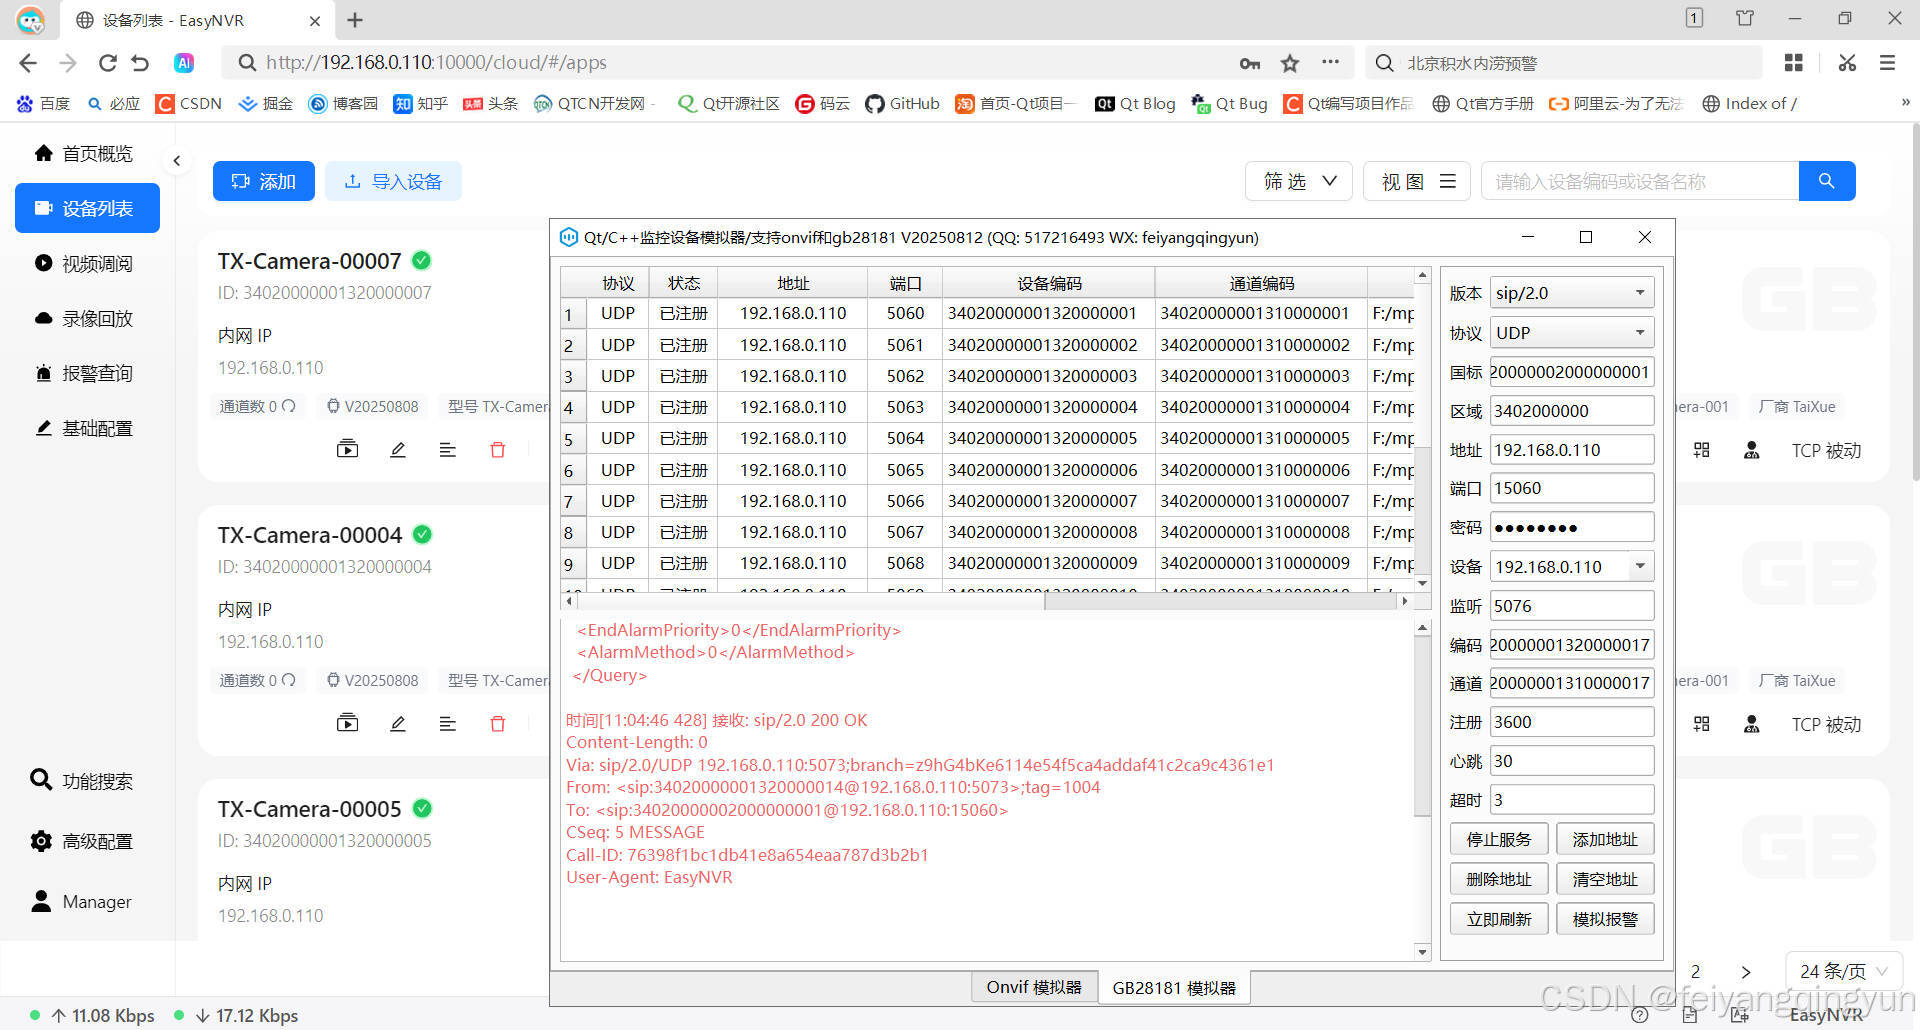Focus the device search input field
The width and height of the screenshot is (1920, 1030).
[x=1640, y=181]
